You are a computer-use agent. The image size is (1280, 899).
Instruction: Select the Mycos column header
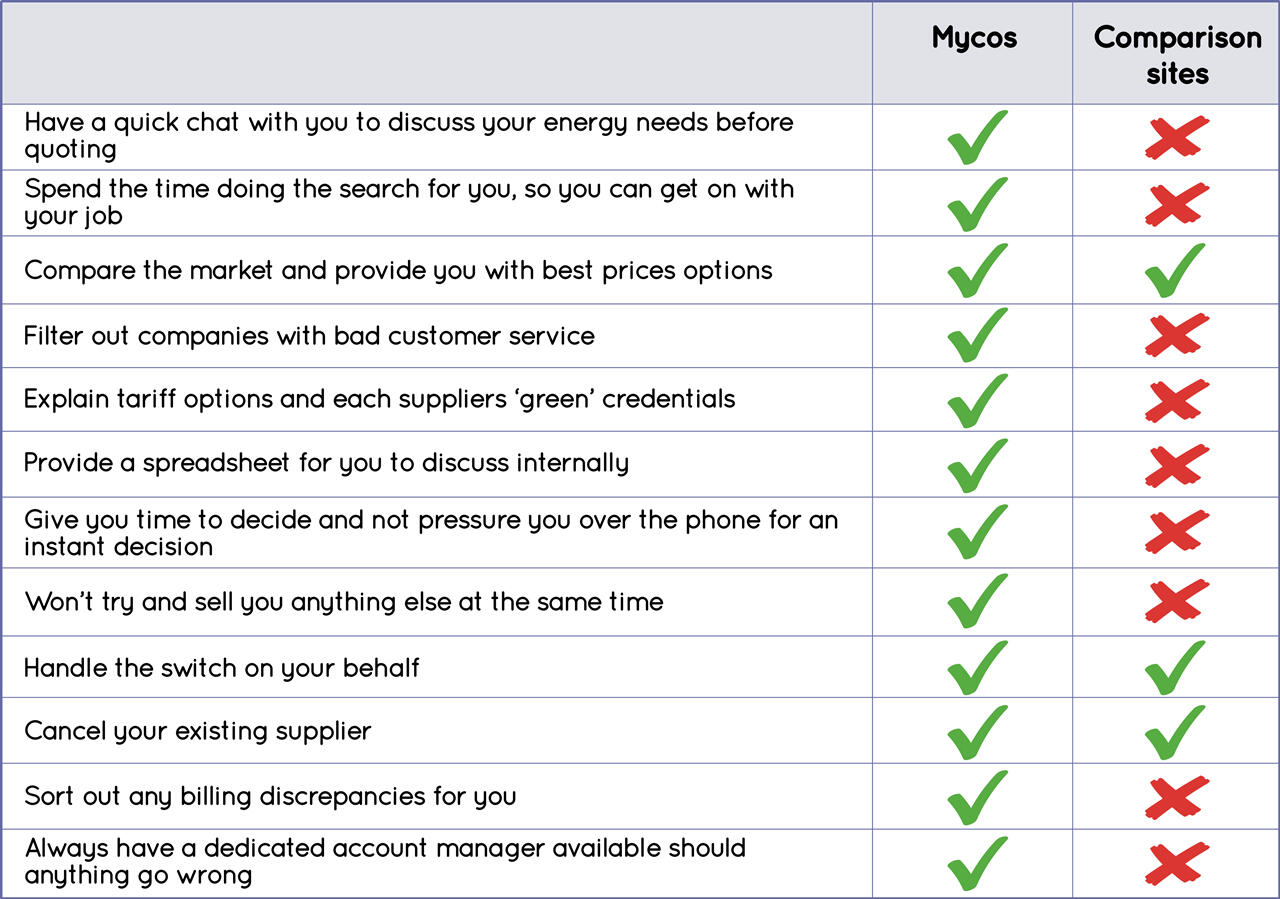pos(974,39)
